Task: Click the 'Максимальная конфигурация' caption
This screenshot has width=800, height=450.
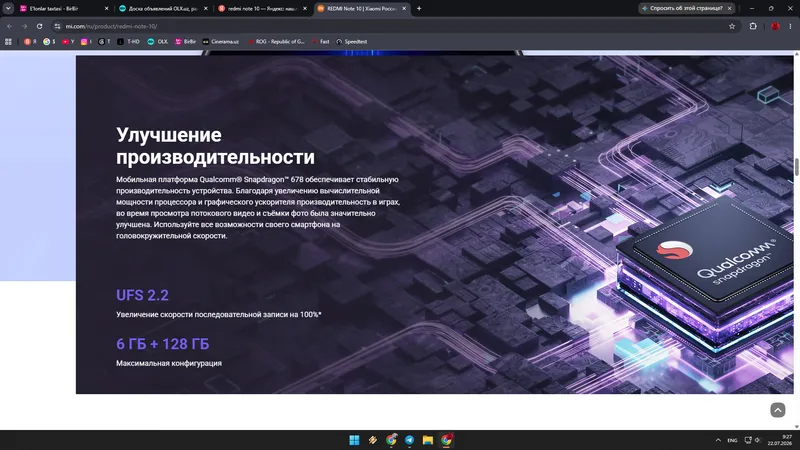Action: [x=169, y=363]
